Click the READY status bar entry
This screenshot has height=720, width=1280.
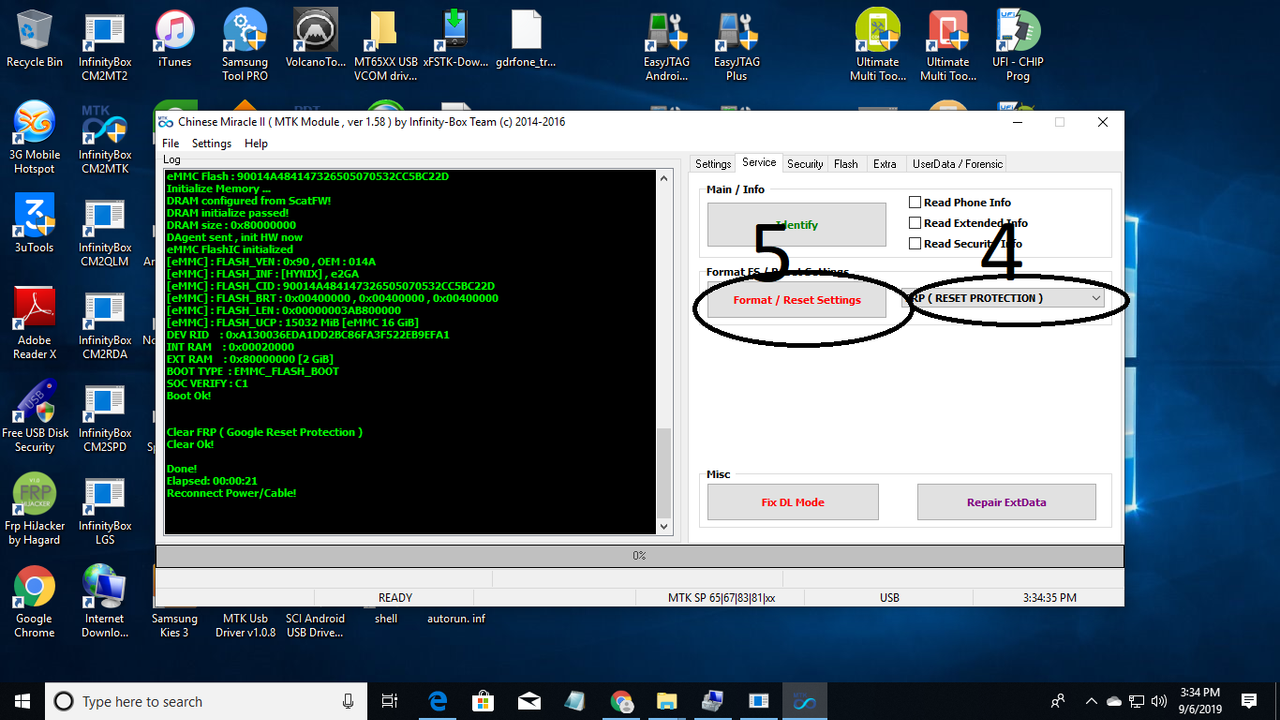[395, 598]
